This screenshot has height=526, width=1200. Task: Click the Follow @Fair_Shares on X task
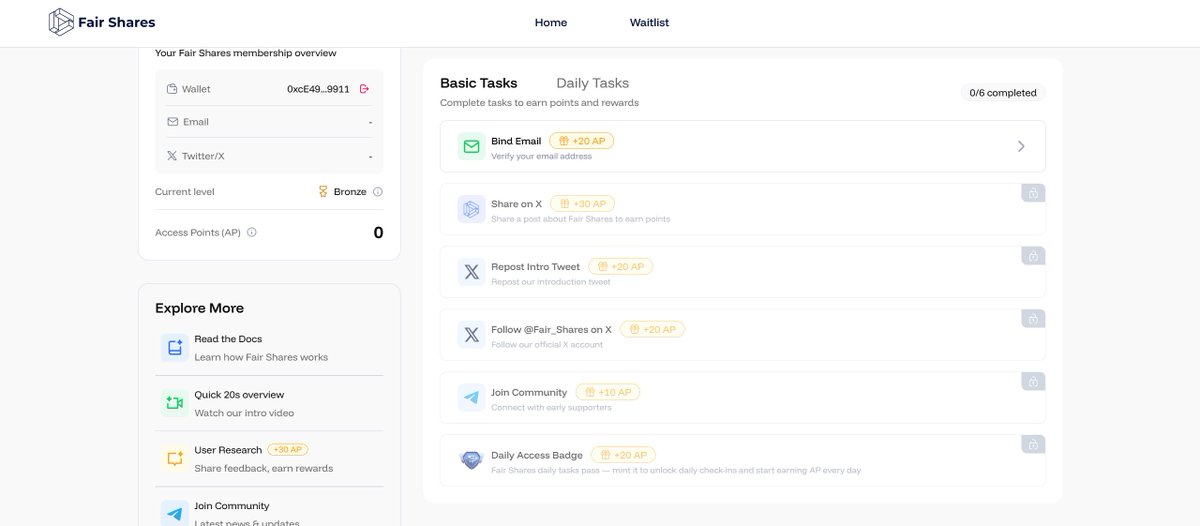coord(551,329)
